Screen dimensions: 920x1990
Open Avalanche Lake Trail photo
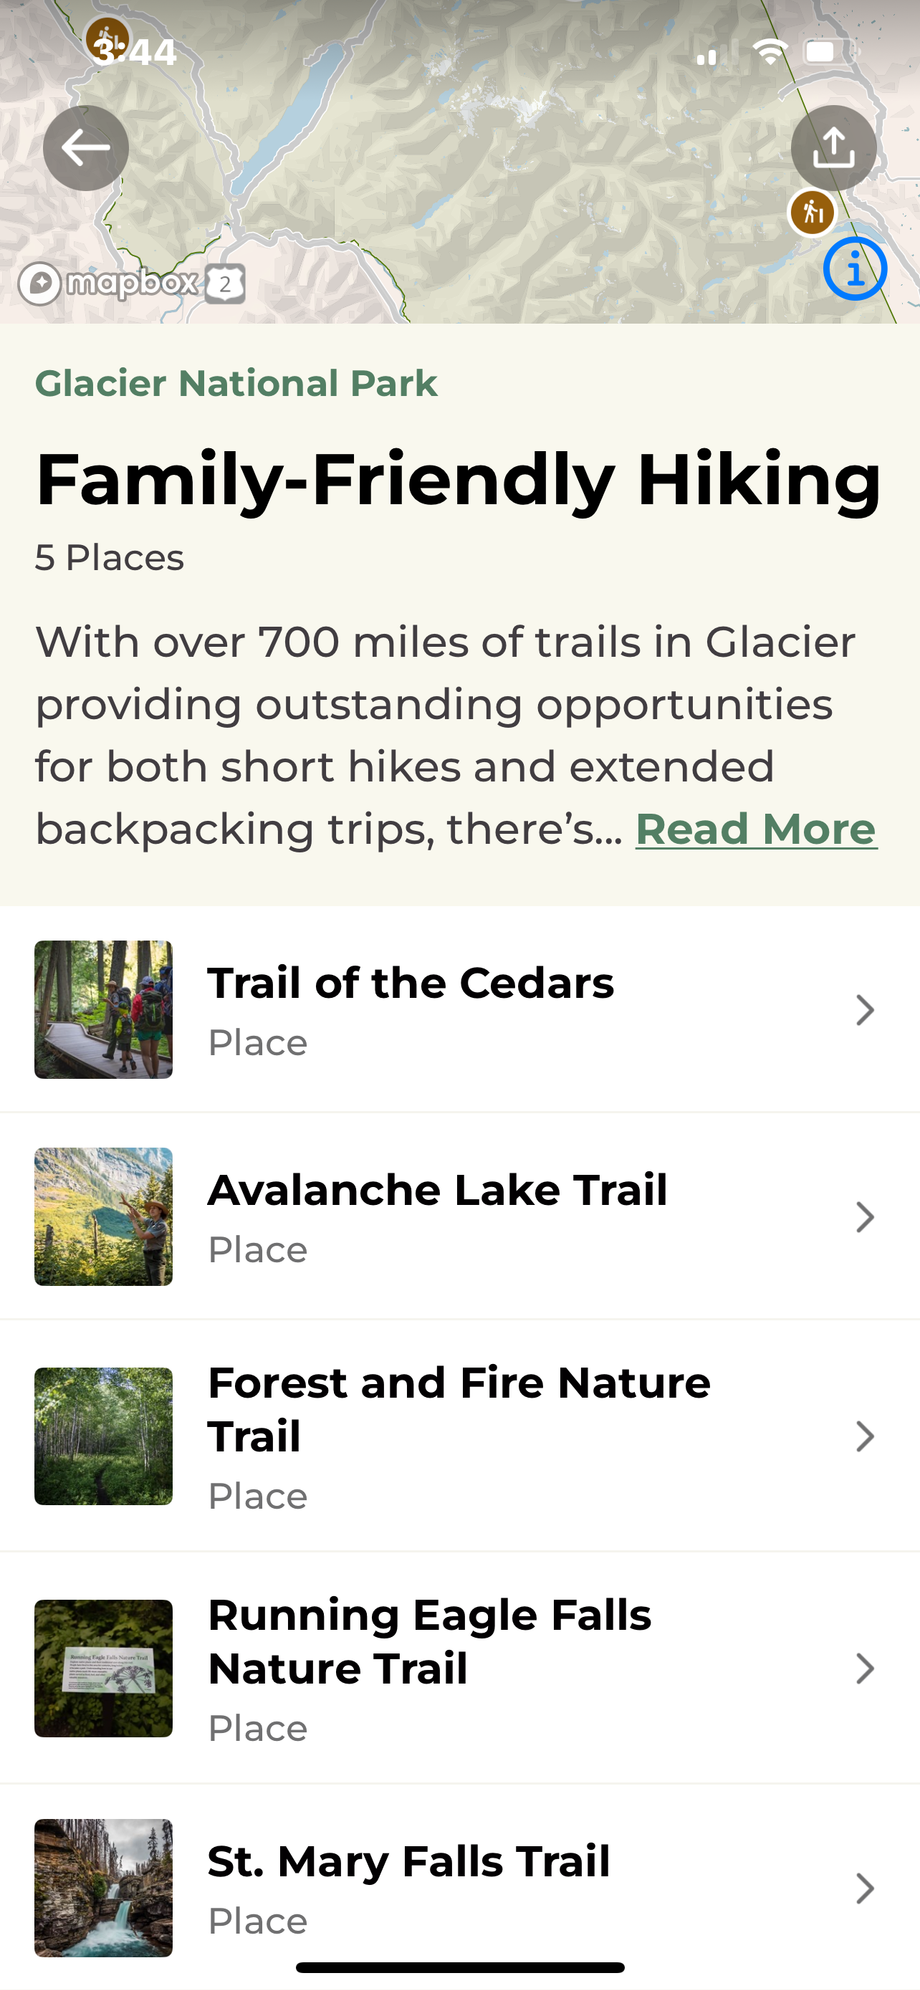104,1216
